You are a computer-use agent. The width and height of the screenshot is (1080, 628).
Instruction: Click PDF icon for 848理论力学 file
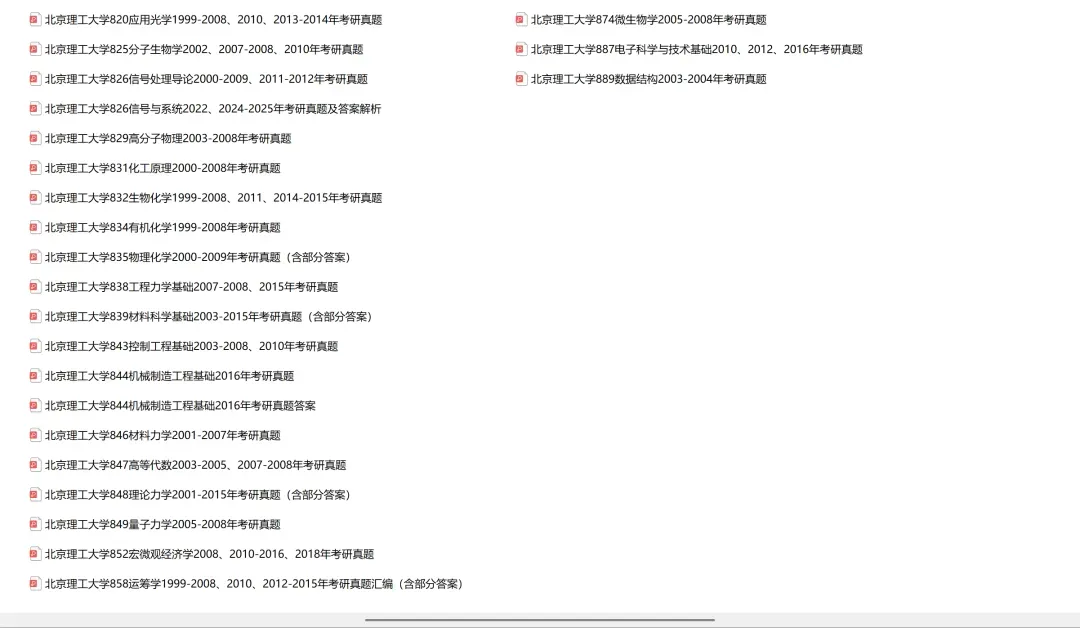pyautogui.click(x=34, y=494)
